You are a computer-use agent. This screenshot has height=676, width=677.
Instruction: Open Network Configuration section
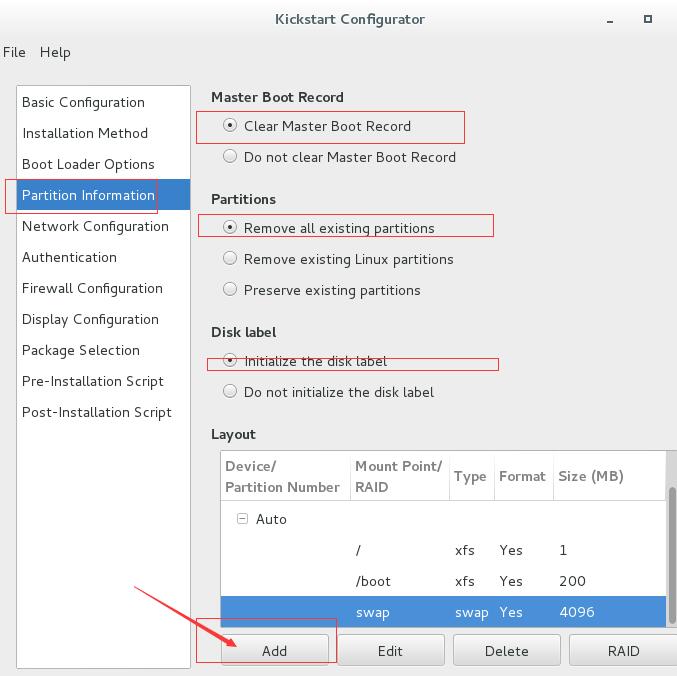click(103, 226)
